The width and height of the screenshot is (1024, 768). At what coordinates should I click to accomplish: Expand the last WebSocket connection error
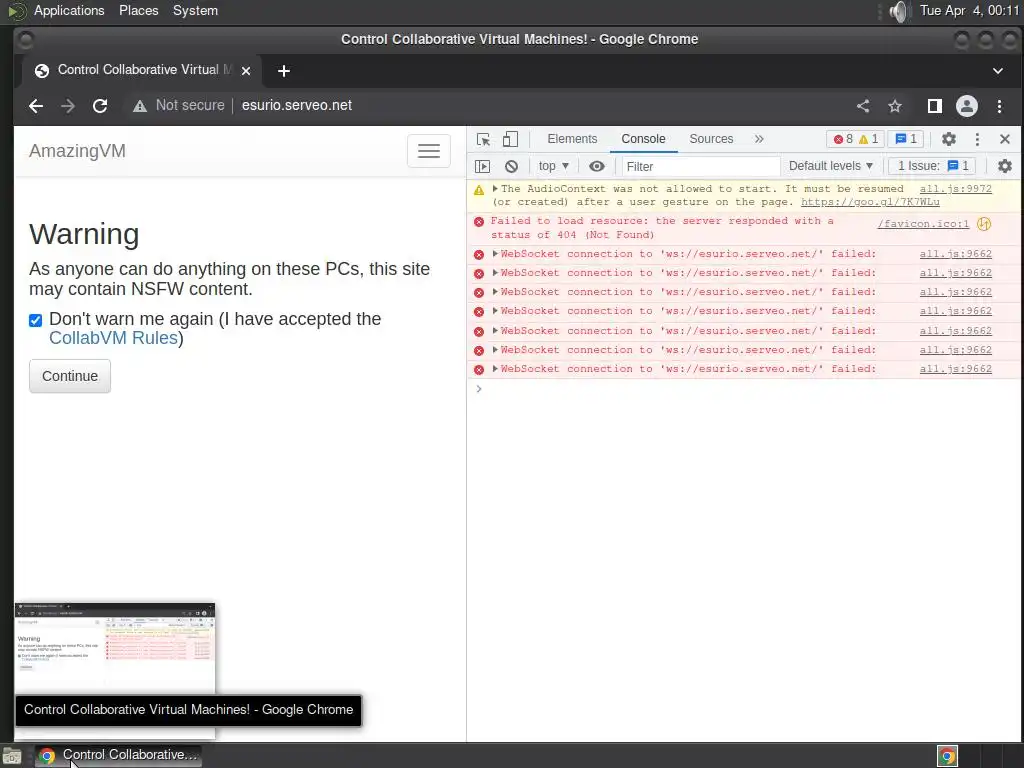coord(495,369)
